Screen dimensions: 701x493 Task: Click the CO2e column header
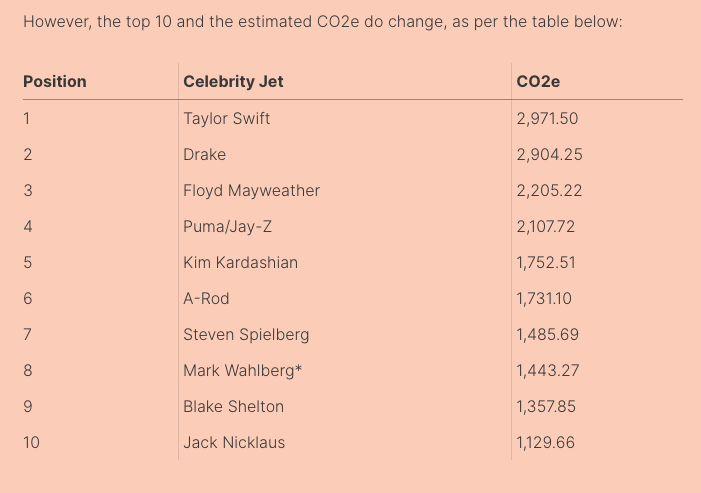click(538, 81)
